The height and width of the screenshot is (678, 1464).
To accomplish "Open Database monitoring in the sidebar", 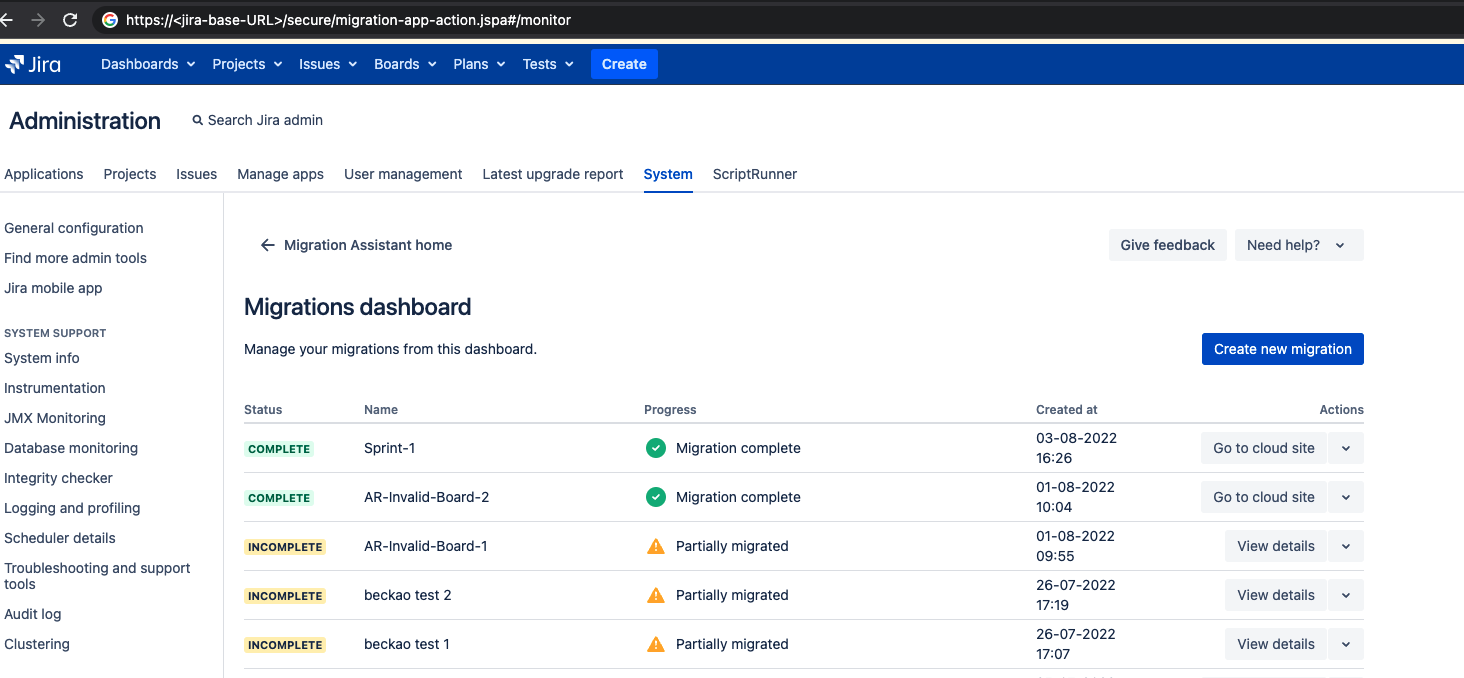I will (71, 448).
